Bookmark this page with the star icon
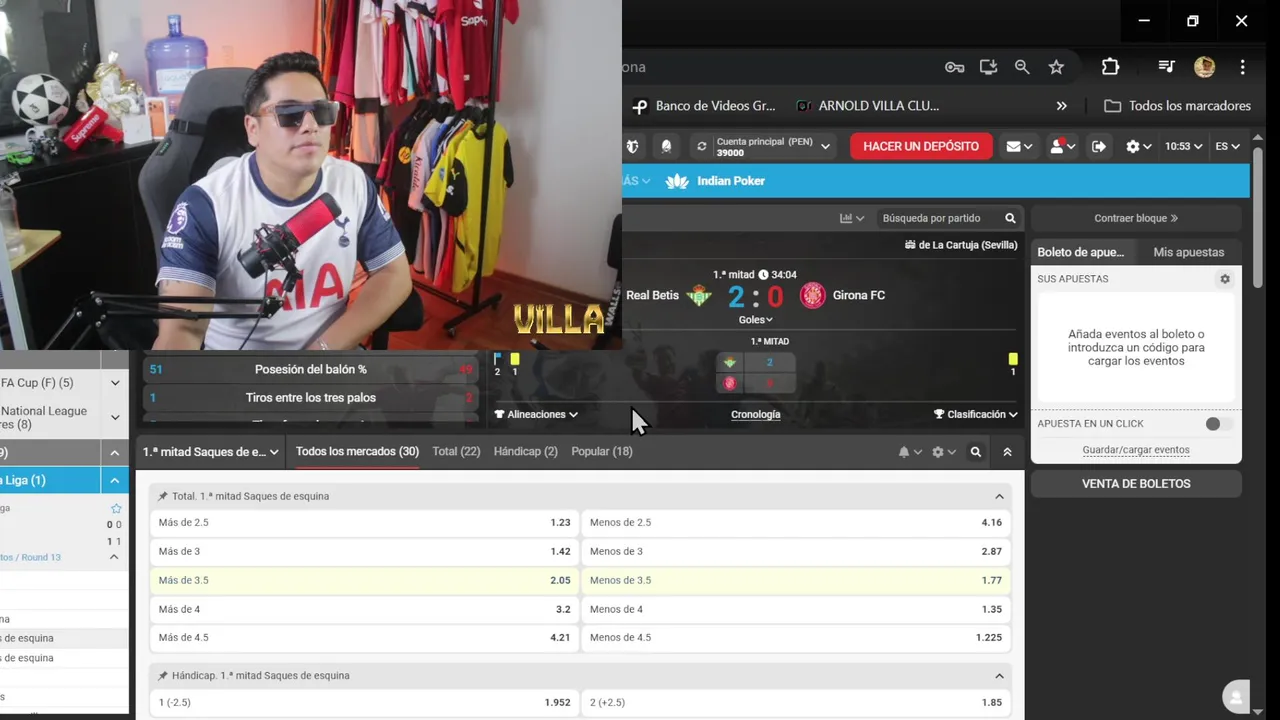Viewport: 1280px width, 720px height. click(1056, 67)
